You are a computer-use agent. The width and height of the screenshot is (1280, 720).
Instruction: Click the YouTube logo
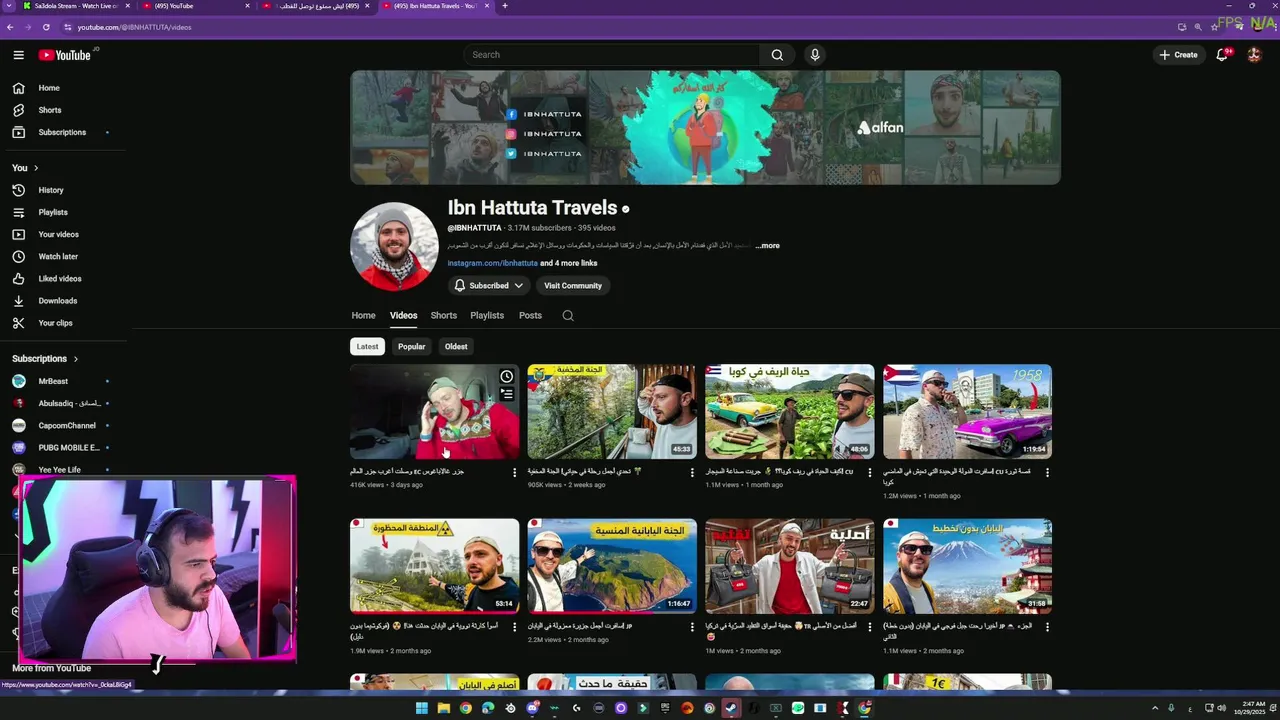[x=65, y=55]
